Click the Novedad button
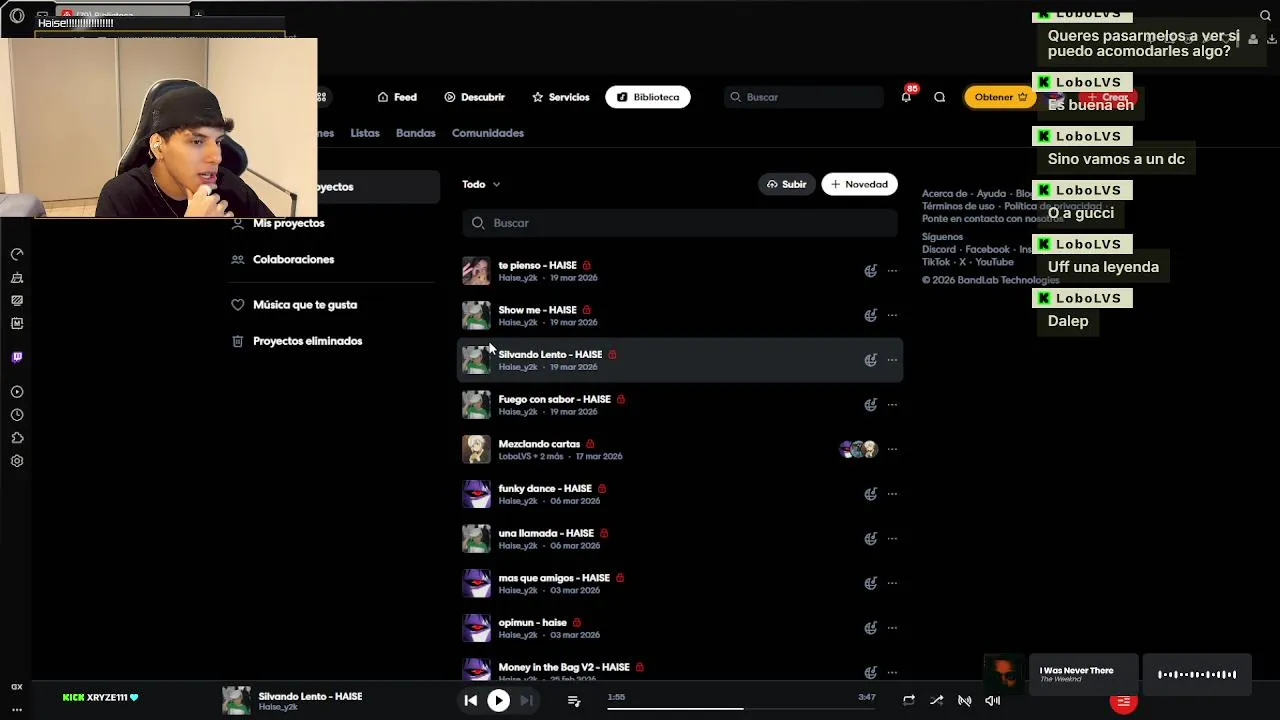The height and width of the screenshot is (720, 1280). pyautogui.click(x=860, y=184)
